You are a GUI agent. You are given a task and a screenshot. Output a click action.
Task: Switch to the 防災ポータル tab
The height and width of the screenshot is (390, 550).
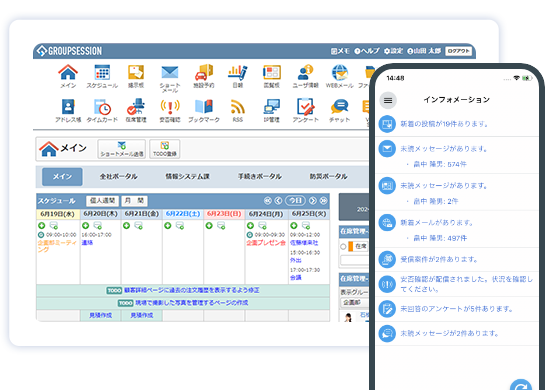tap(328, 176)
